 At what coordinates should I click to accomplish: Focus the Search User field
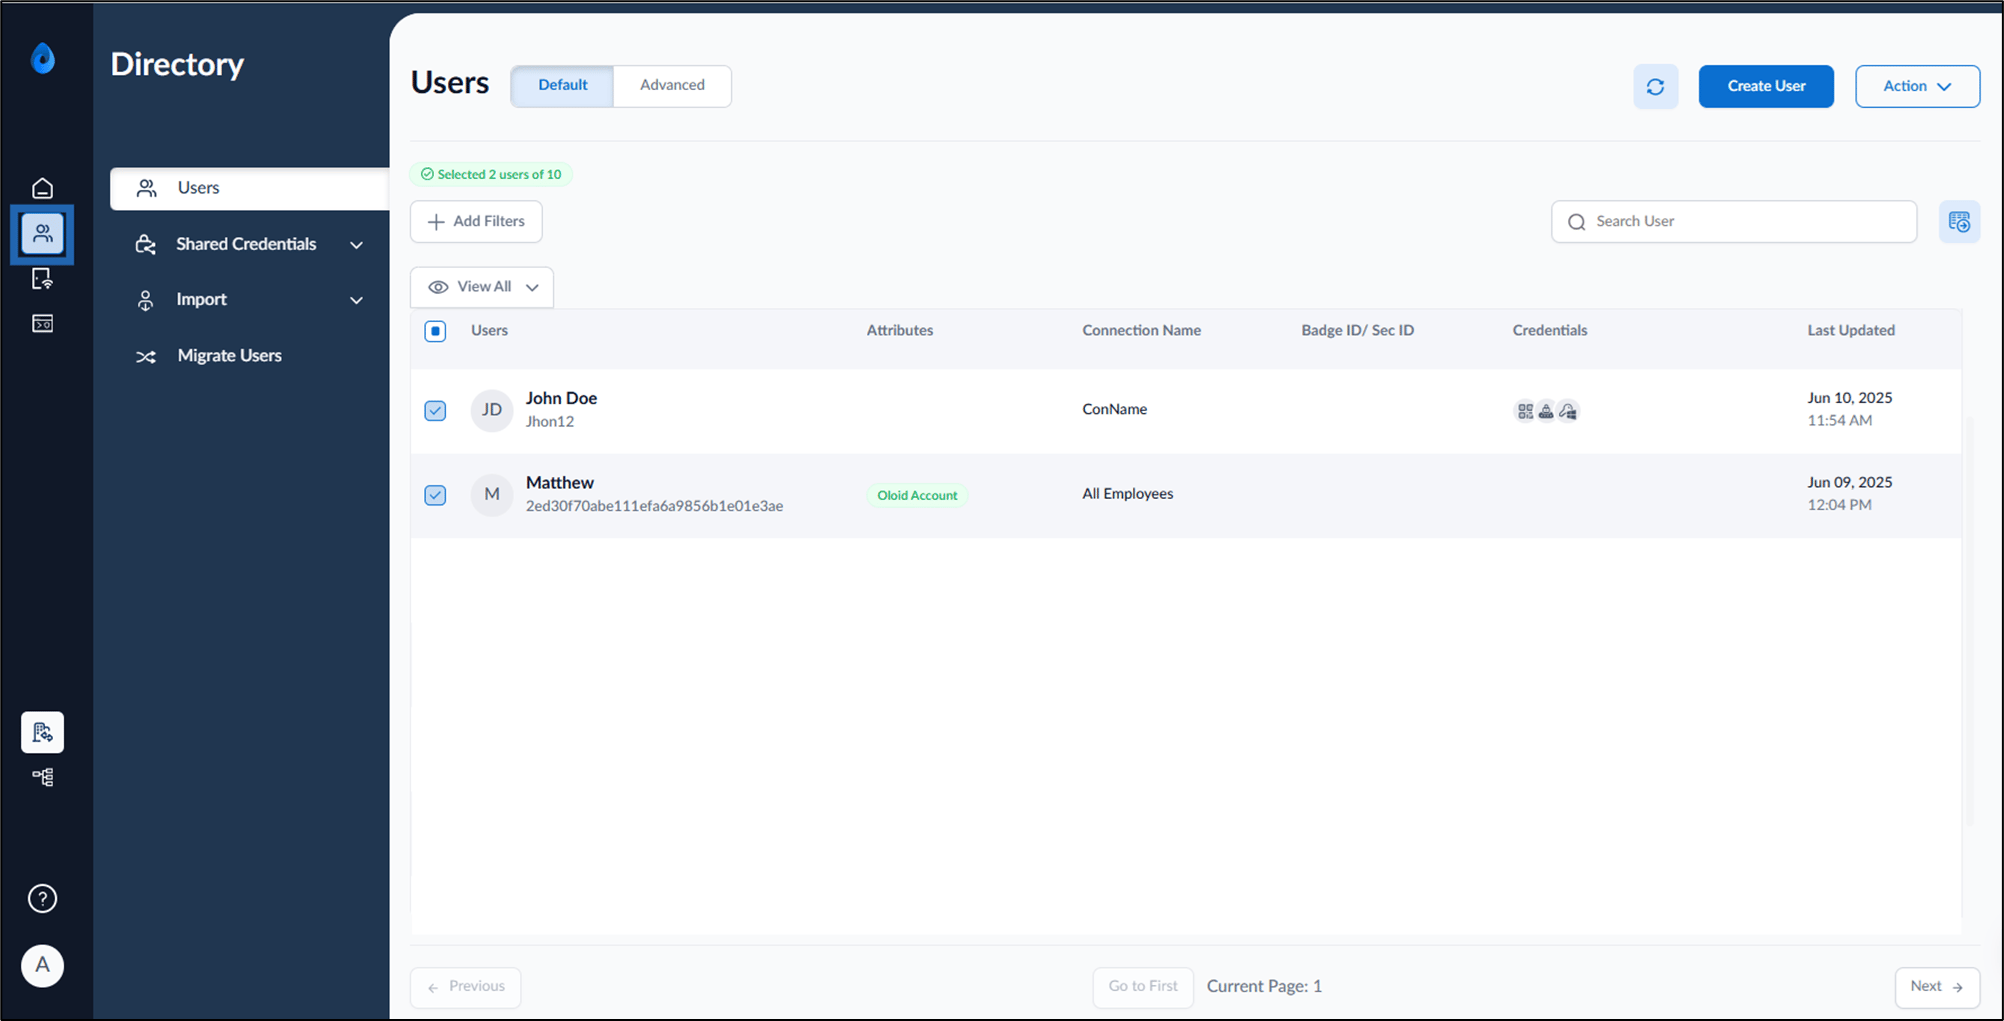point(1734,221)
